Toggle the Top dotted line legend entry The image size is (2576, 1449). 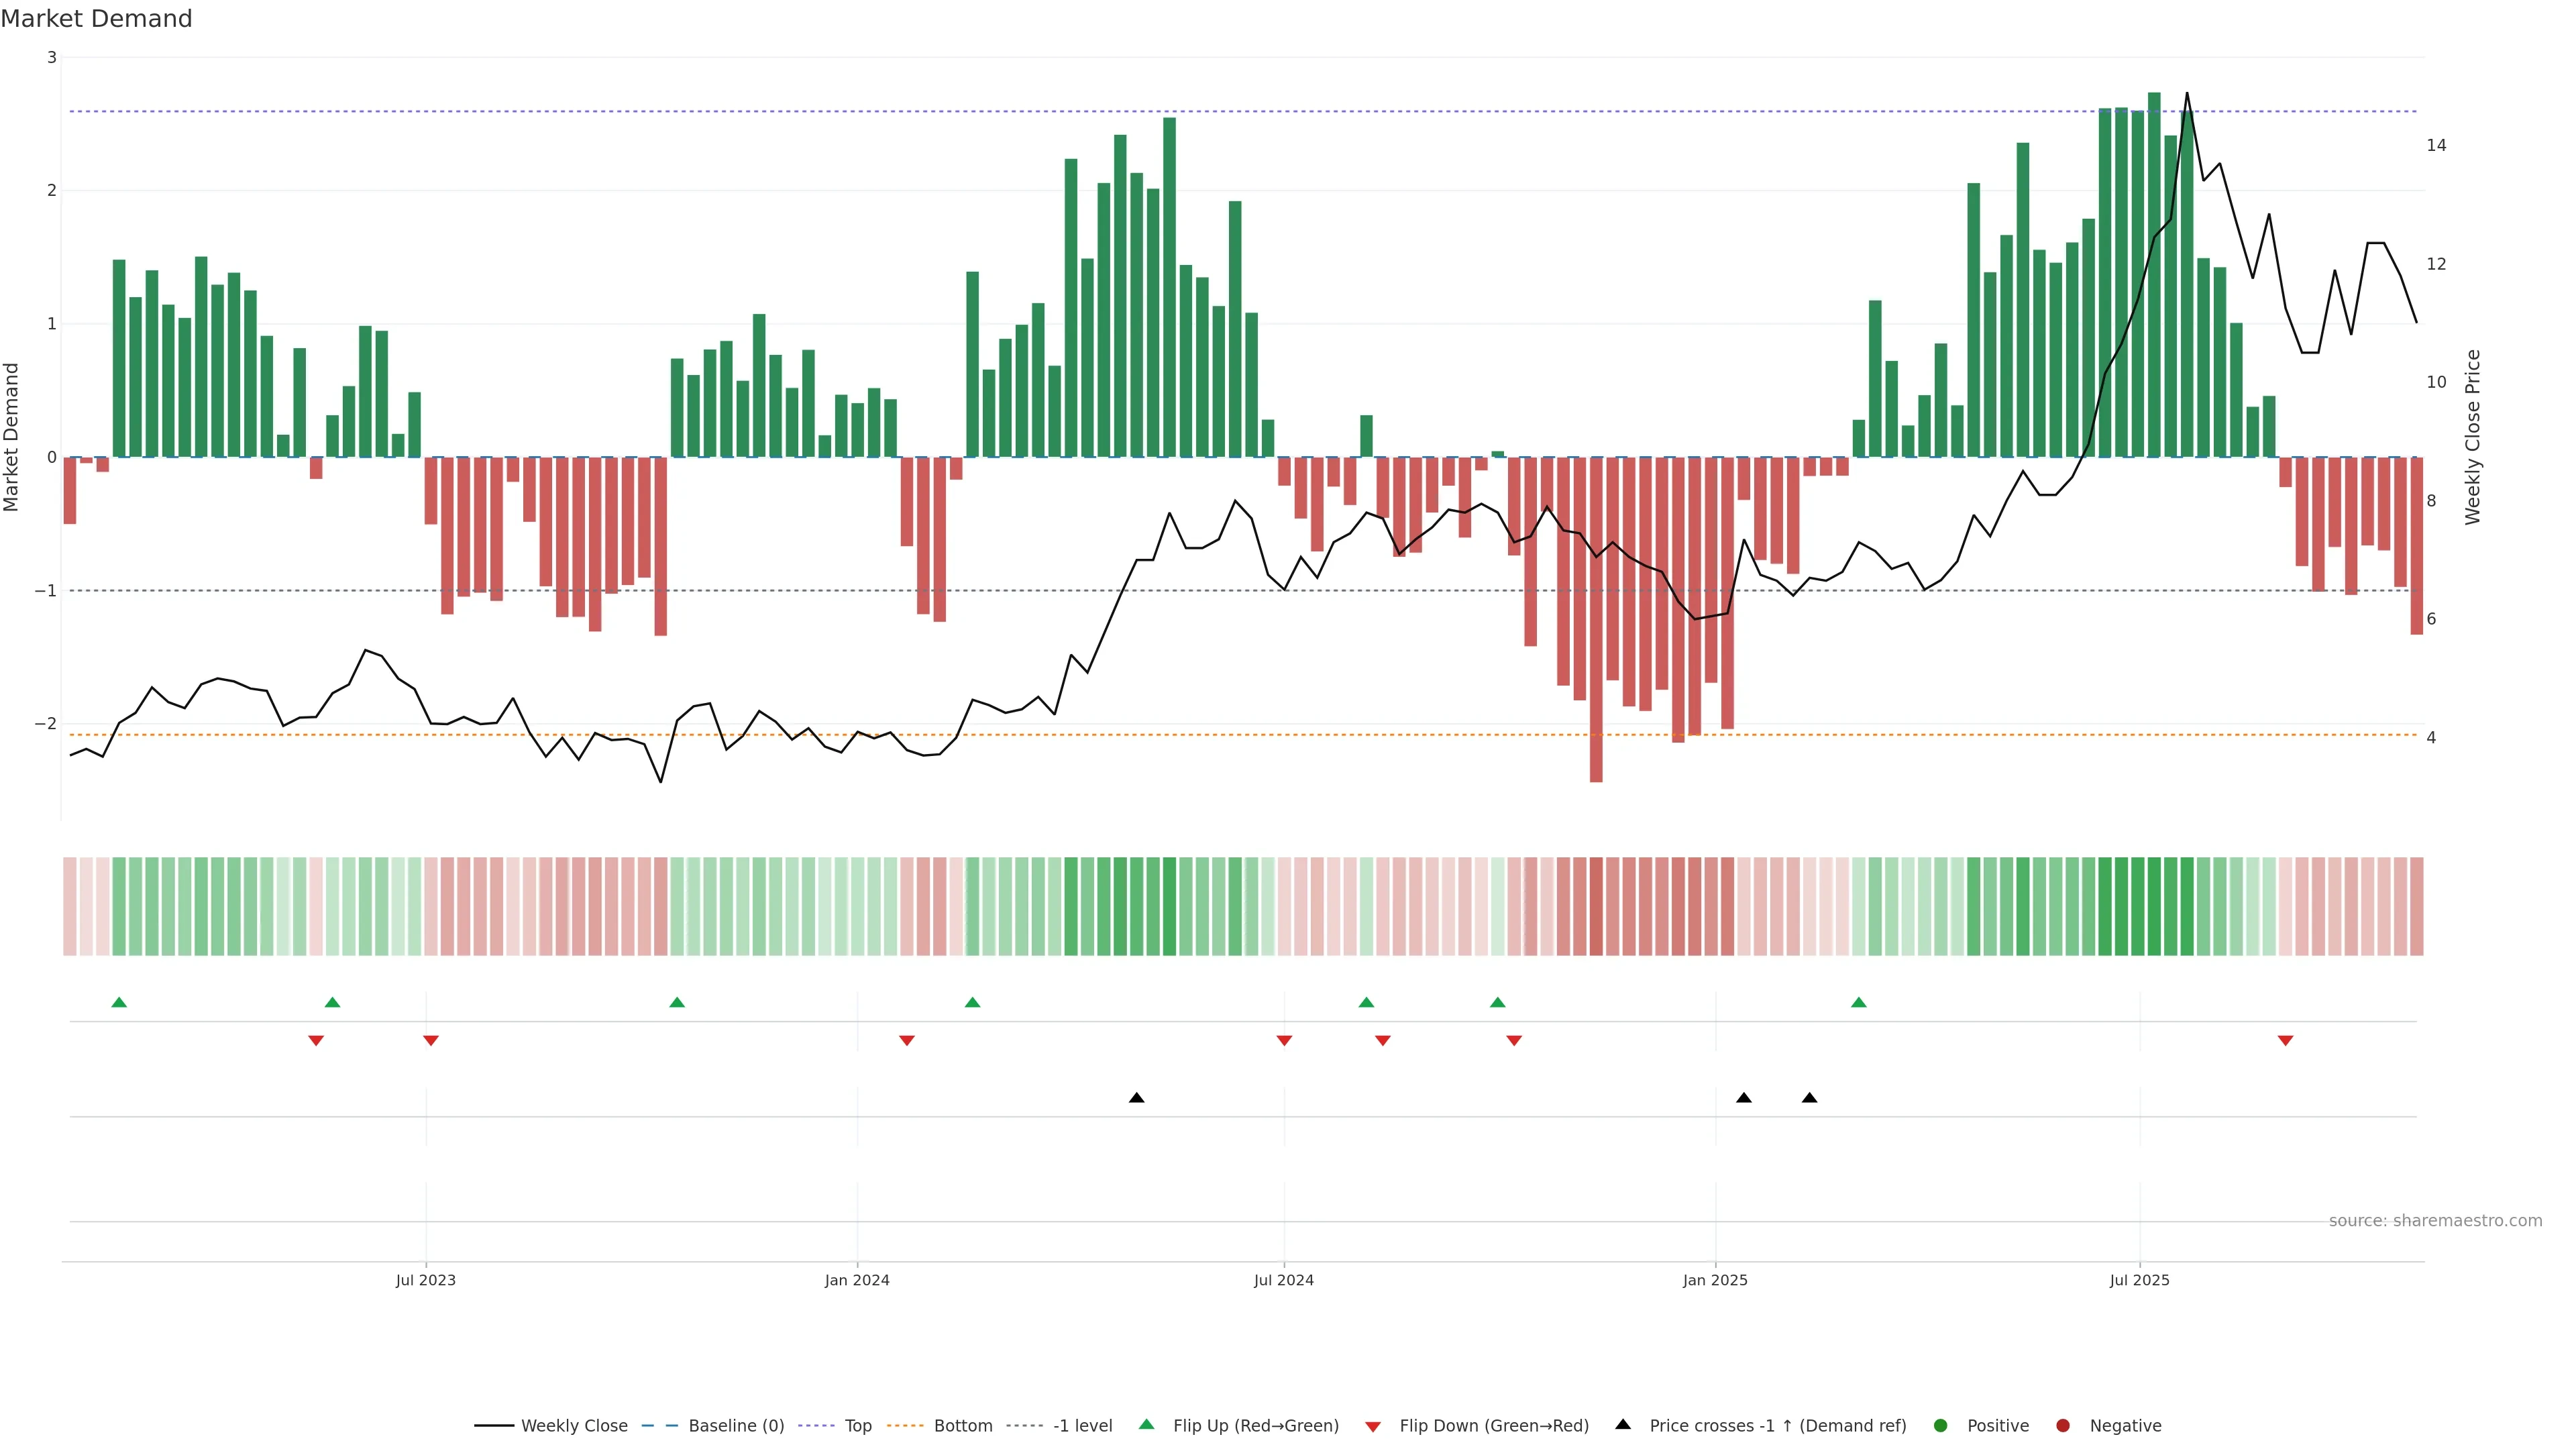(x=857, y=1425)
